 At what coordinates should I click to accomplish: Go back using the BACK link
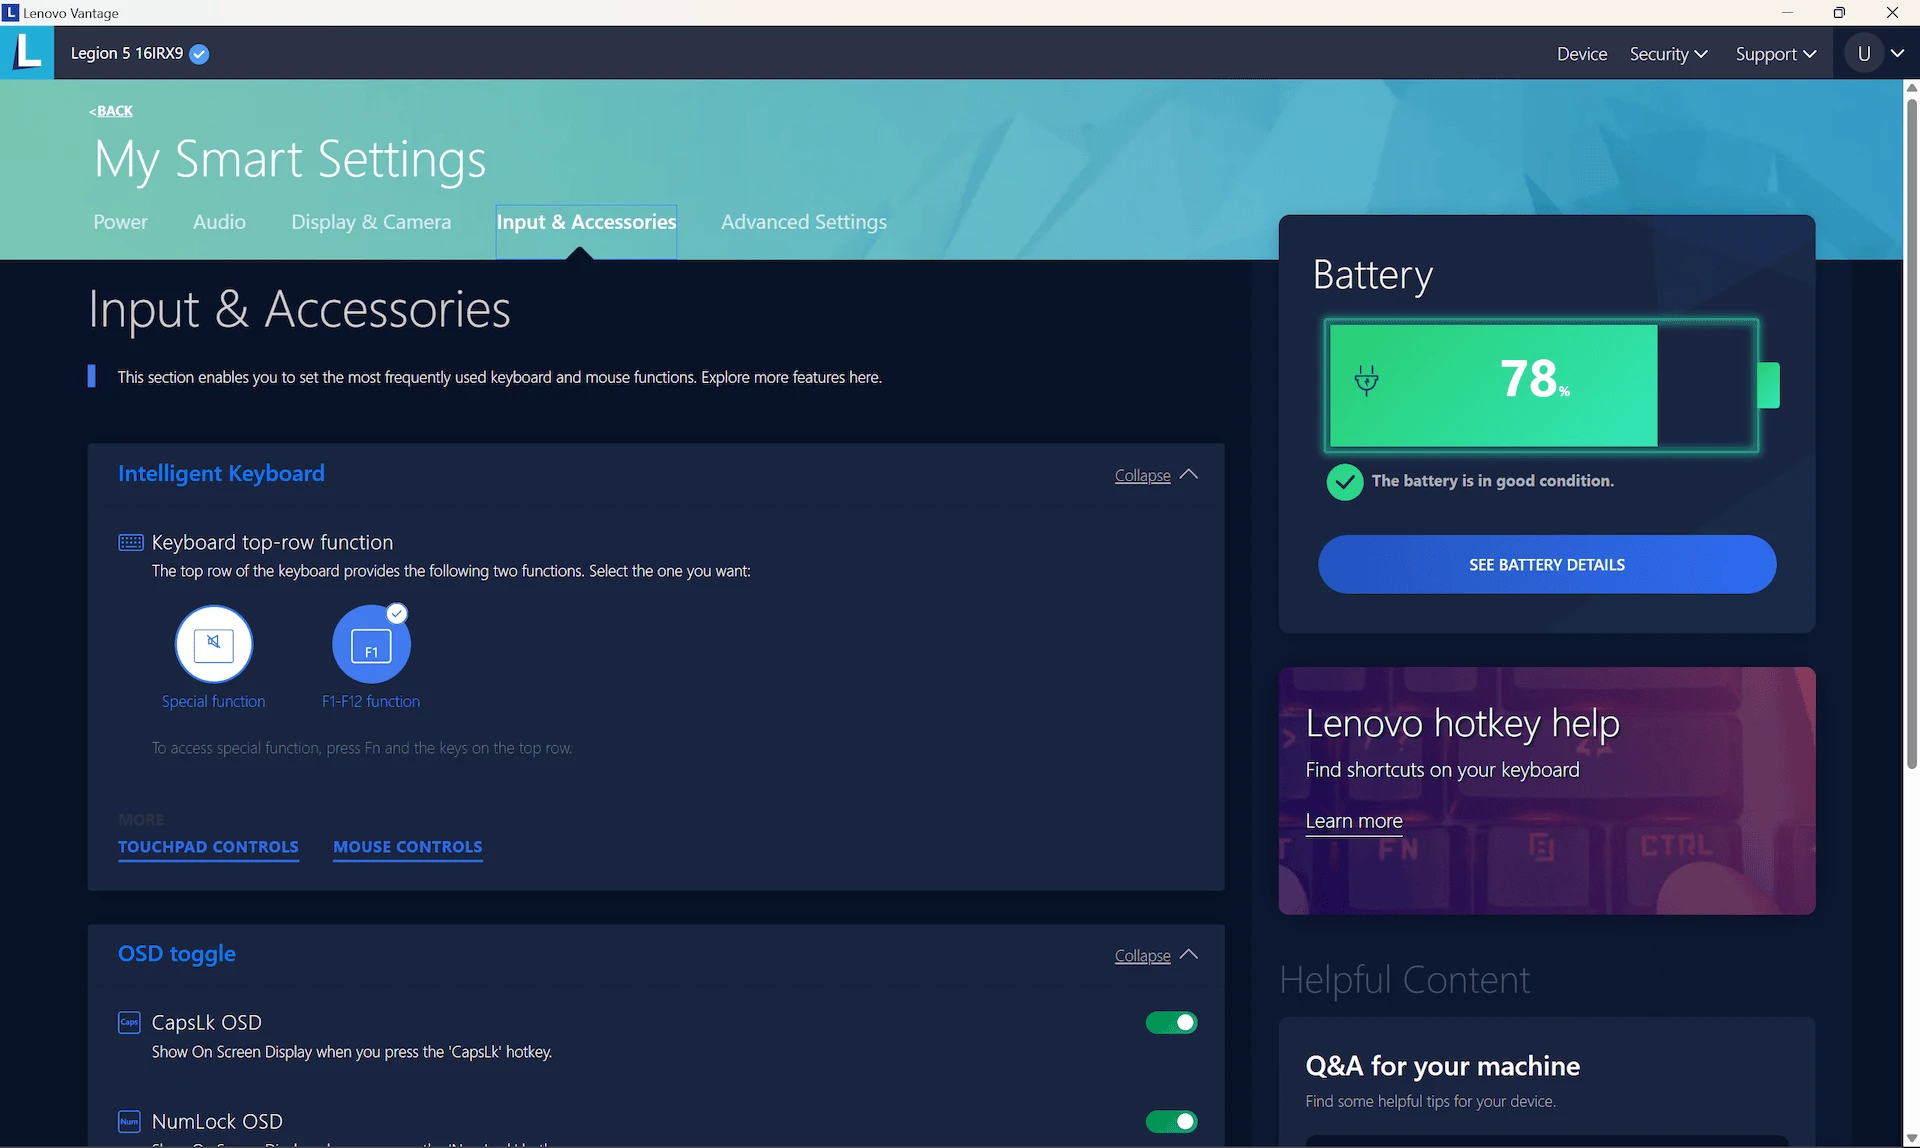click(111, 111)
